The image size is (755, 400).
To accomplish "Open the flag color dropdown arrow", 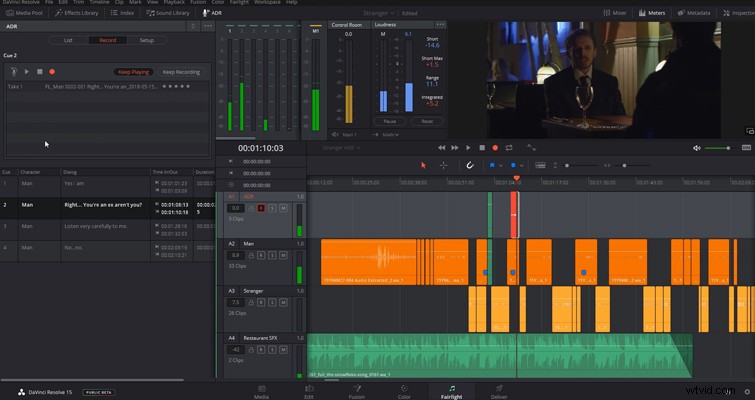I will click(x=501, y=166).
